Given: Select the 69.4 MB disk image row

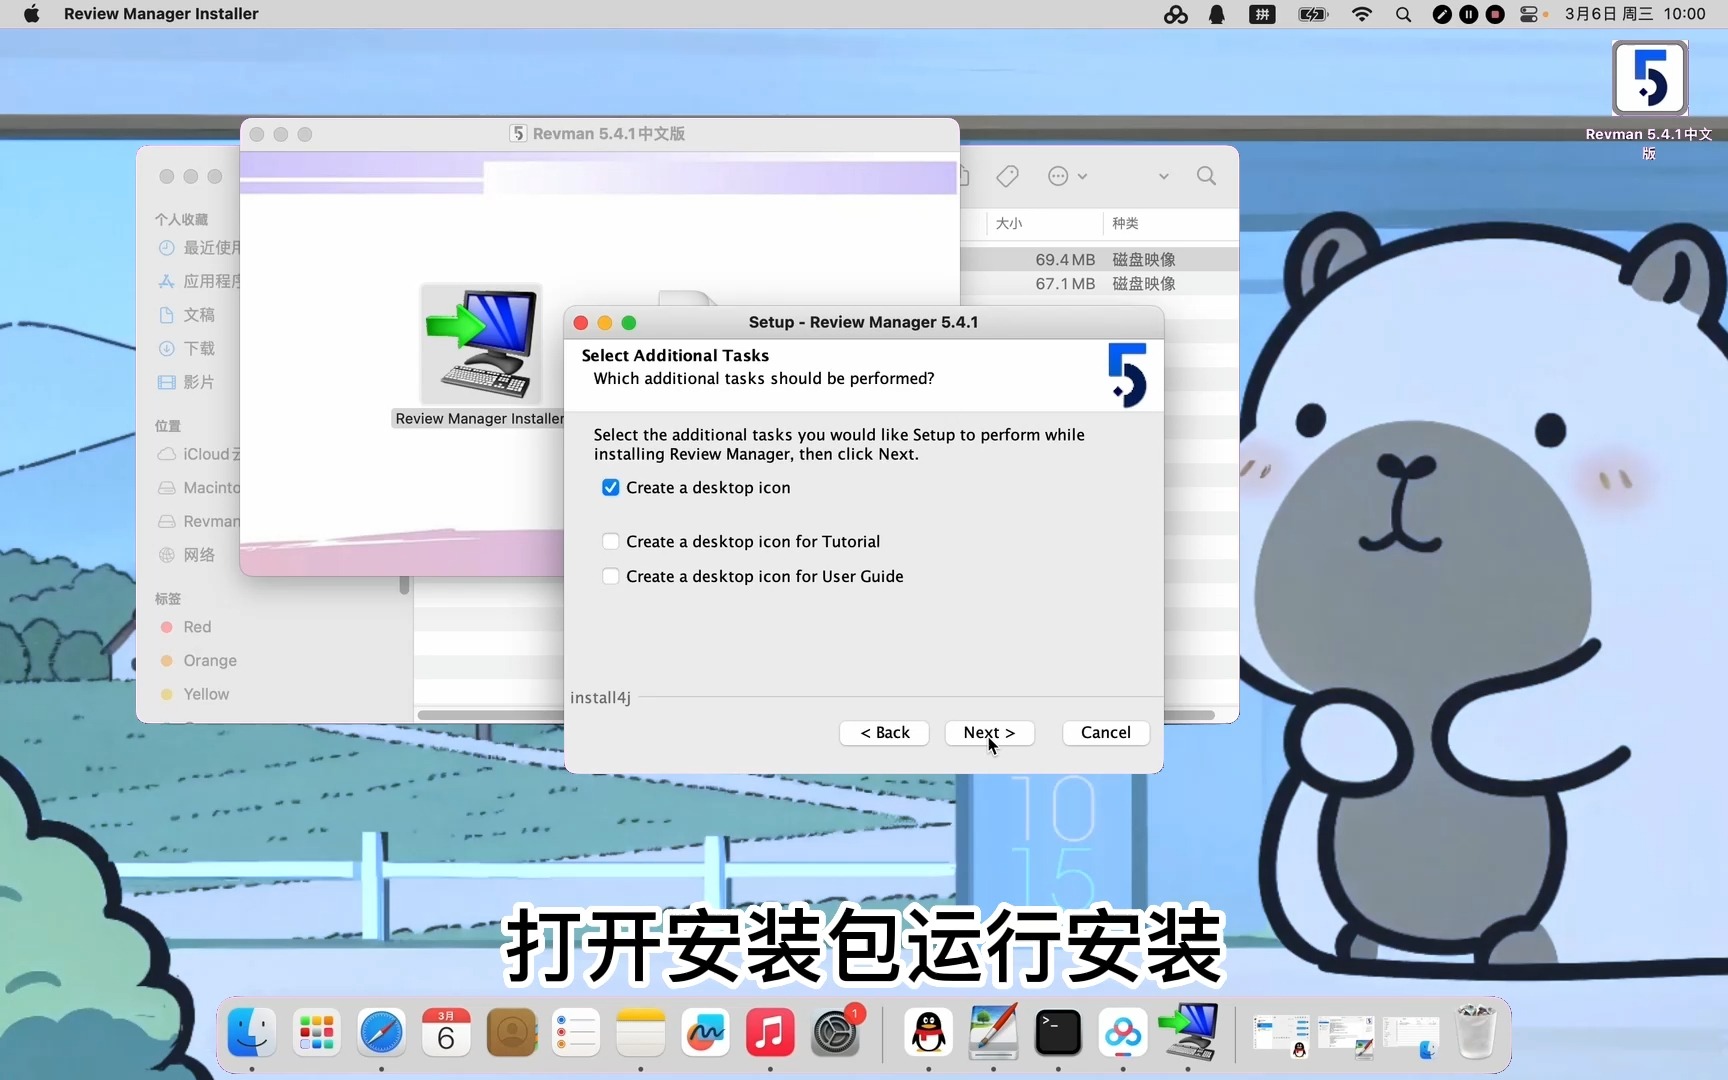Looking at the screenshot, I should pos(1100,259).
